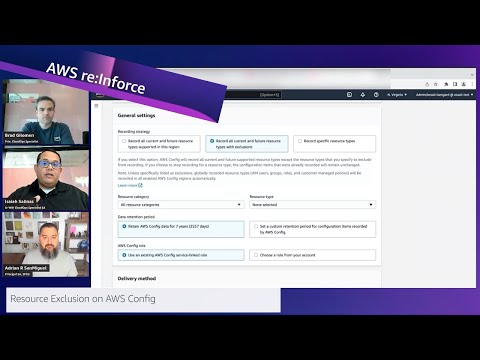Click the Data retention period label

tap(136, 217)
